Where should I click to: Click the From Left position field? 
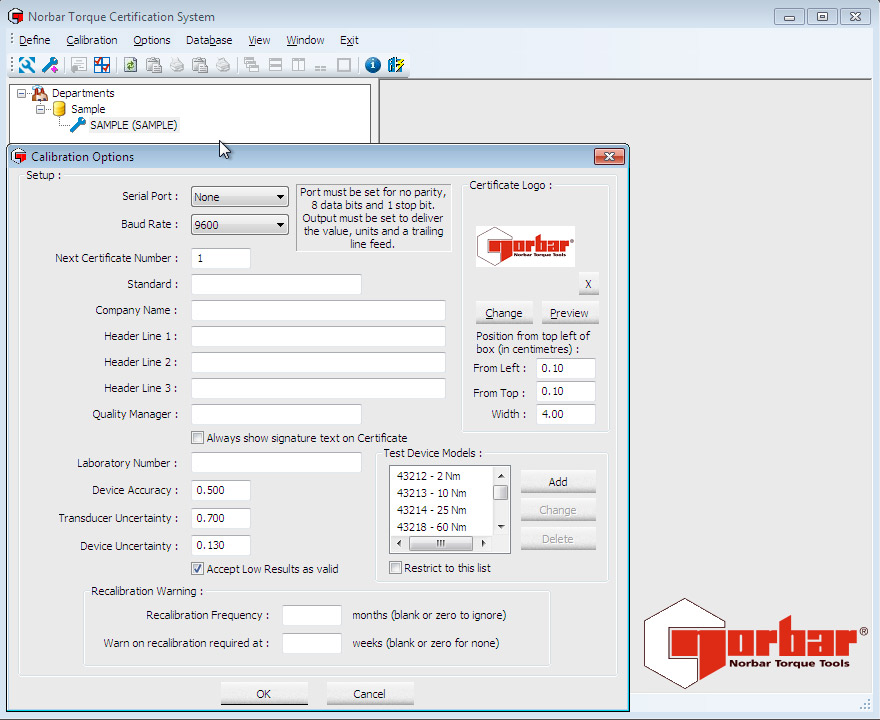tap(566, 368)
